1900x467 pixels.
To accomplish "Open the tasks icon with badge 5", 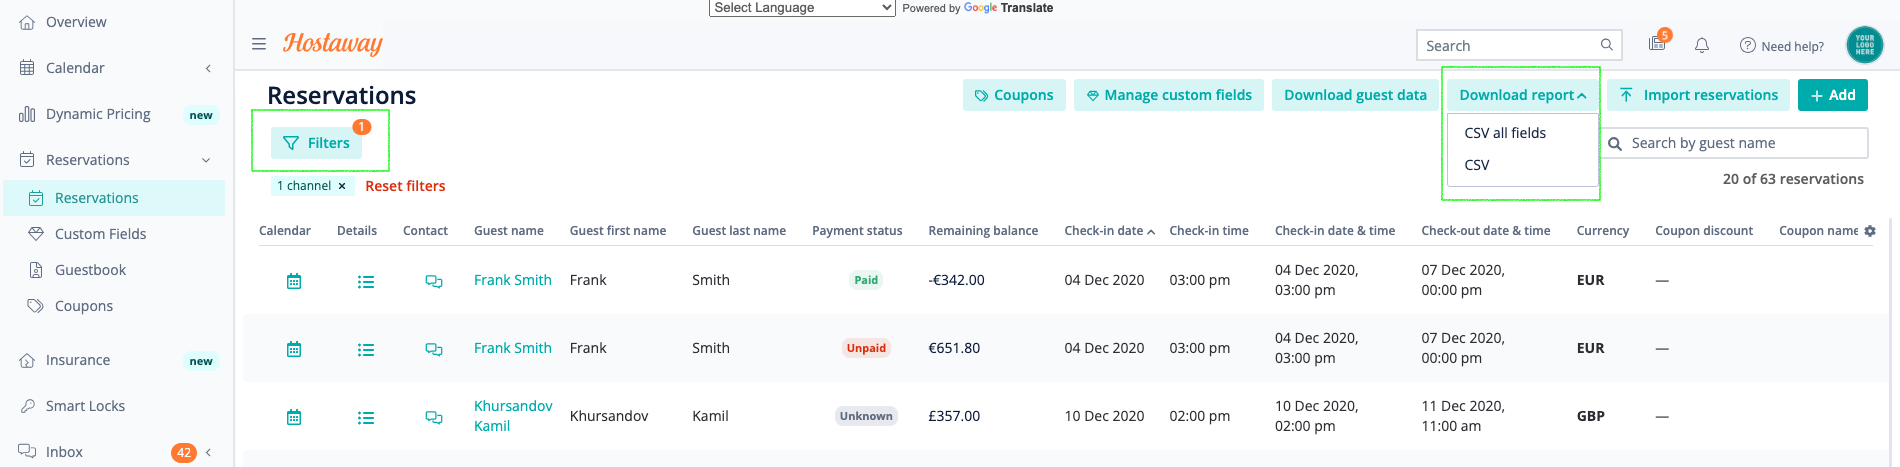I will point(1658,42).
